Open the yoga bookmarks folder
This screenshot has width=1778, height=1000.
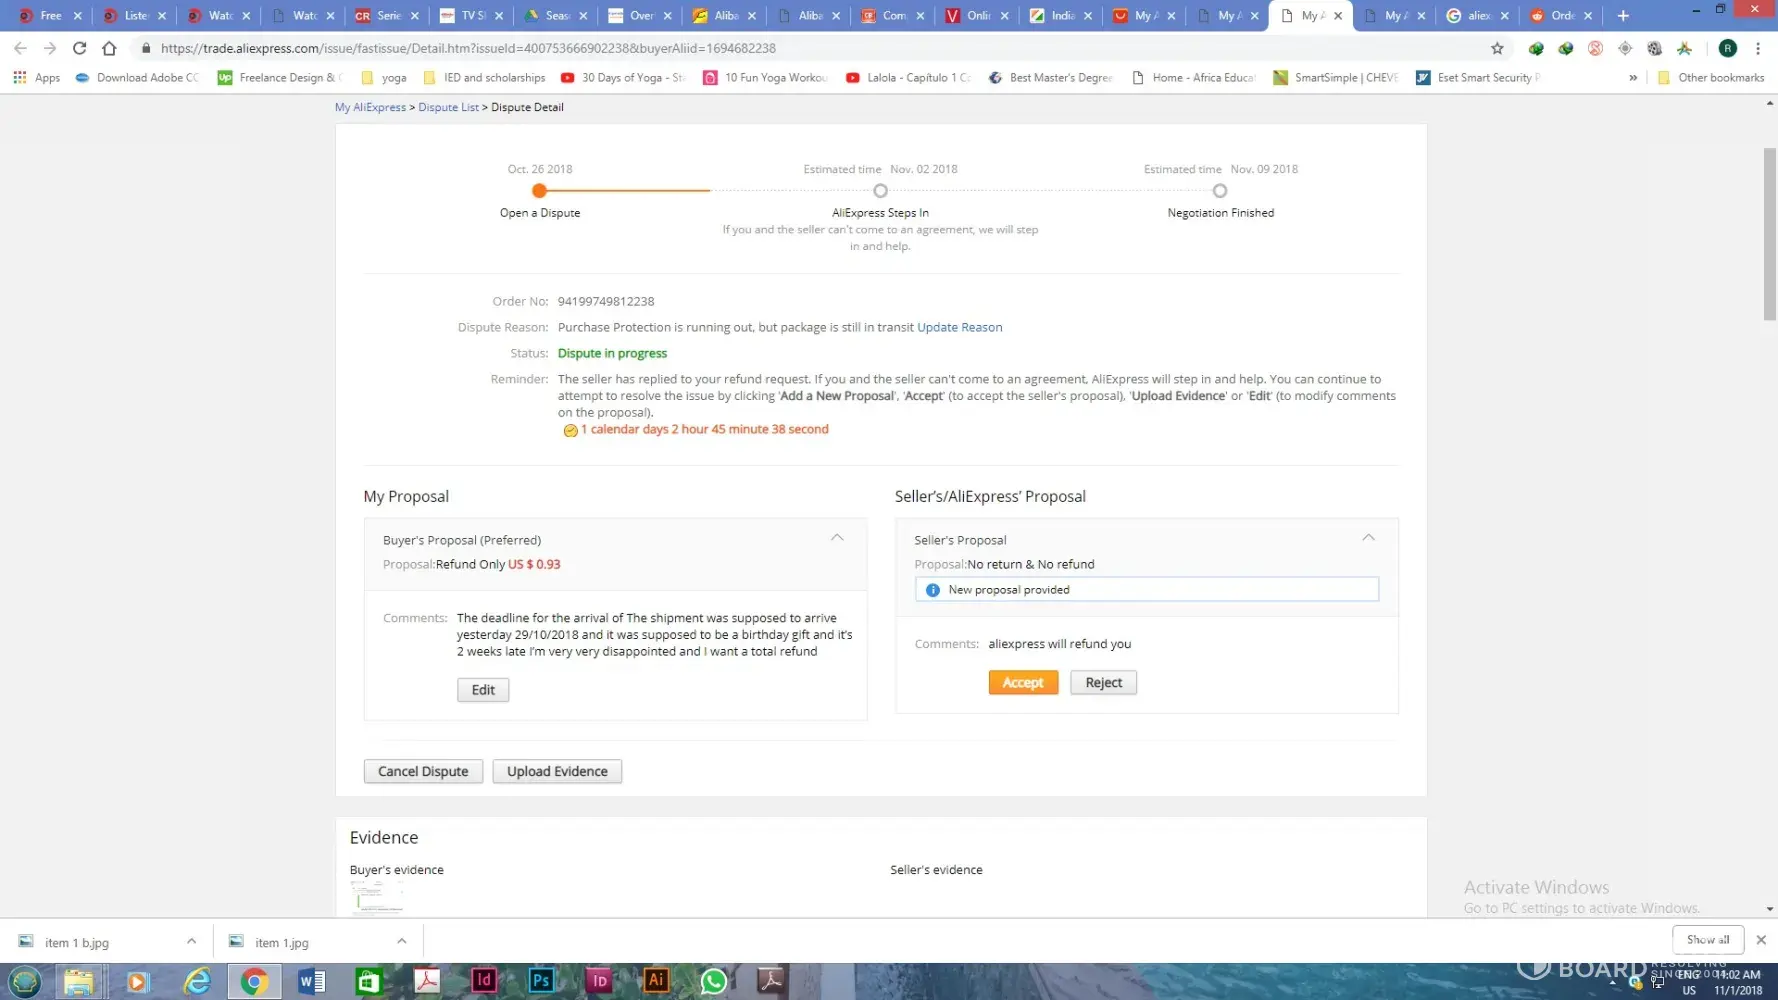(x=384, y=77)
